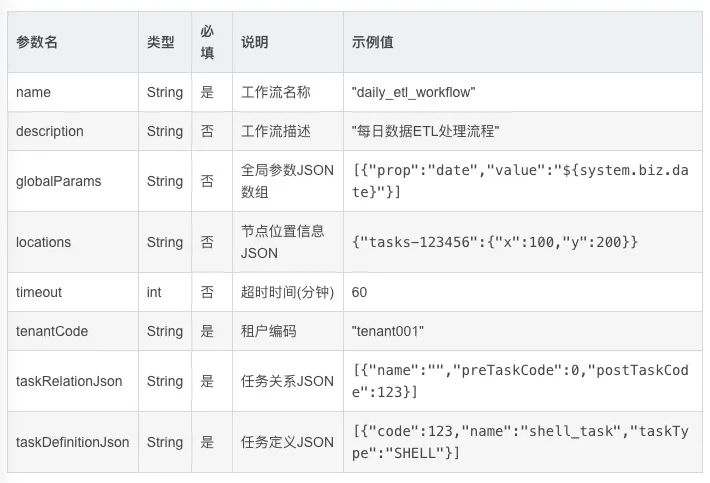Viewport: 710px width, 483px height.
Task: Click the 节点位置信息JSON description
Action: (283, 242)
